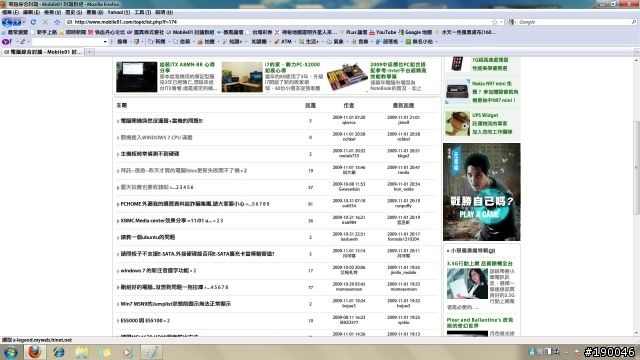Open the YouTube bookmark

(382, 32)
